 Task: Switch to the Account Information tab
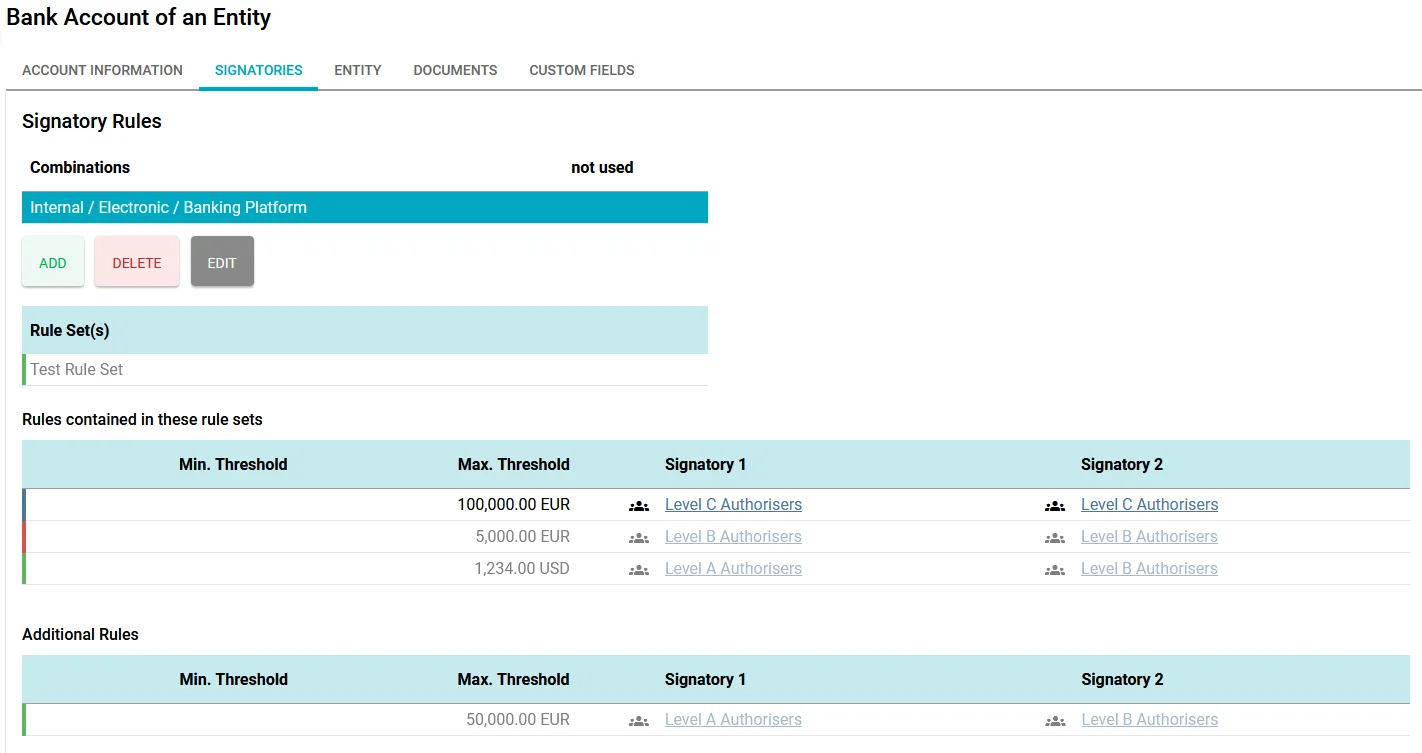click(102, 70)
